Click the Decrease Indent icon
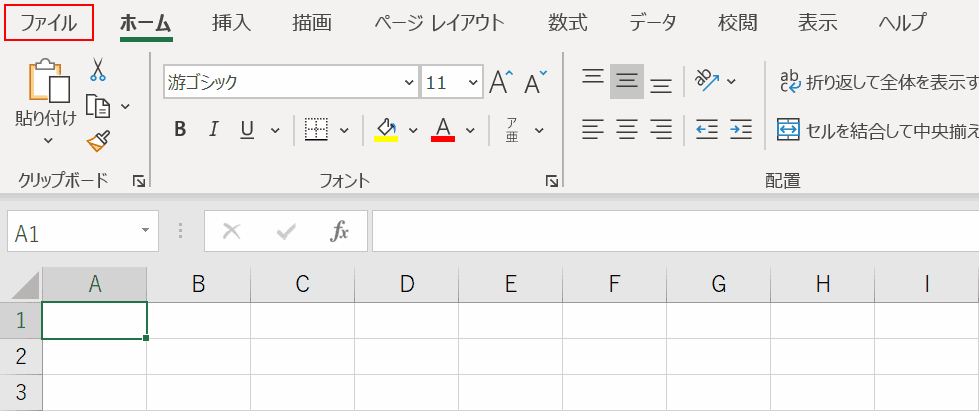This screenshot has width=979, height=411. point(706,129)
